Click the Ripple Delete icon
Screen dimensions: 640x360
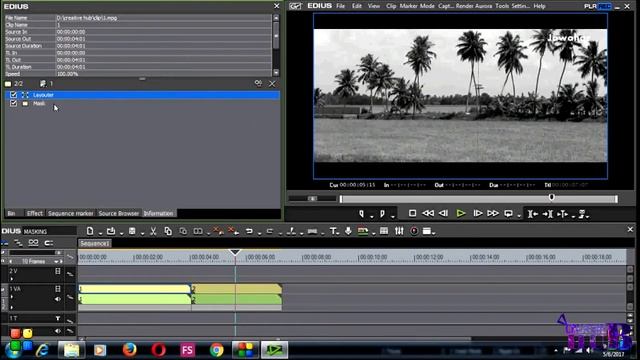pos(233,231)
